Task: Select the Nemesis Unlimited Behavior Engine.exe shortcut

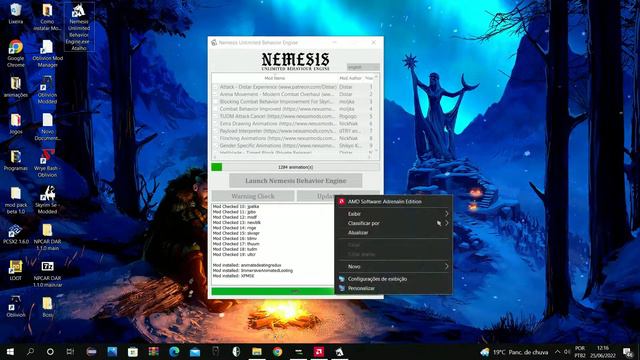Action: click(x=79, y=27)
